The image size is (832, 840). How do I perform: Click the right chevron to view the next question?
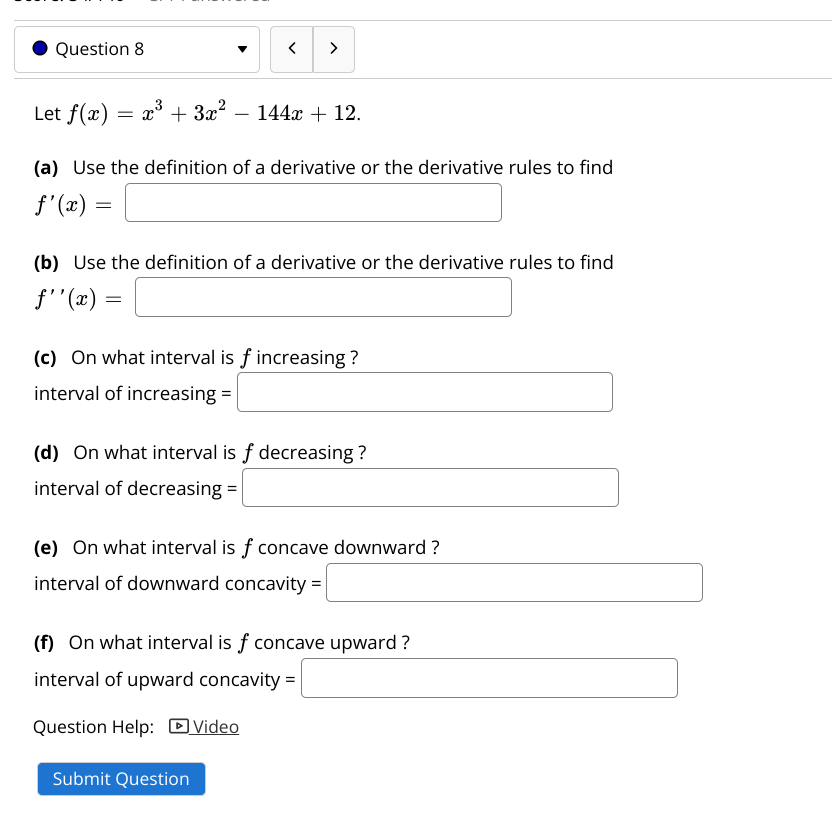334,48
